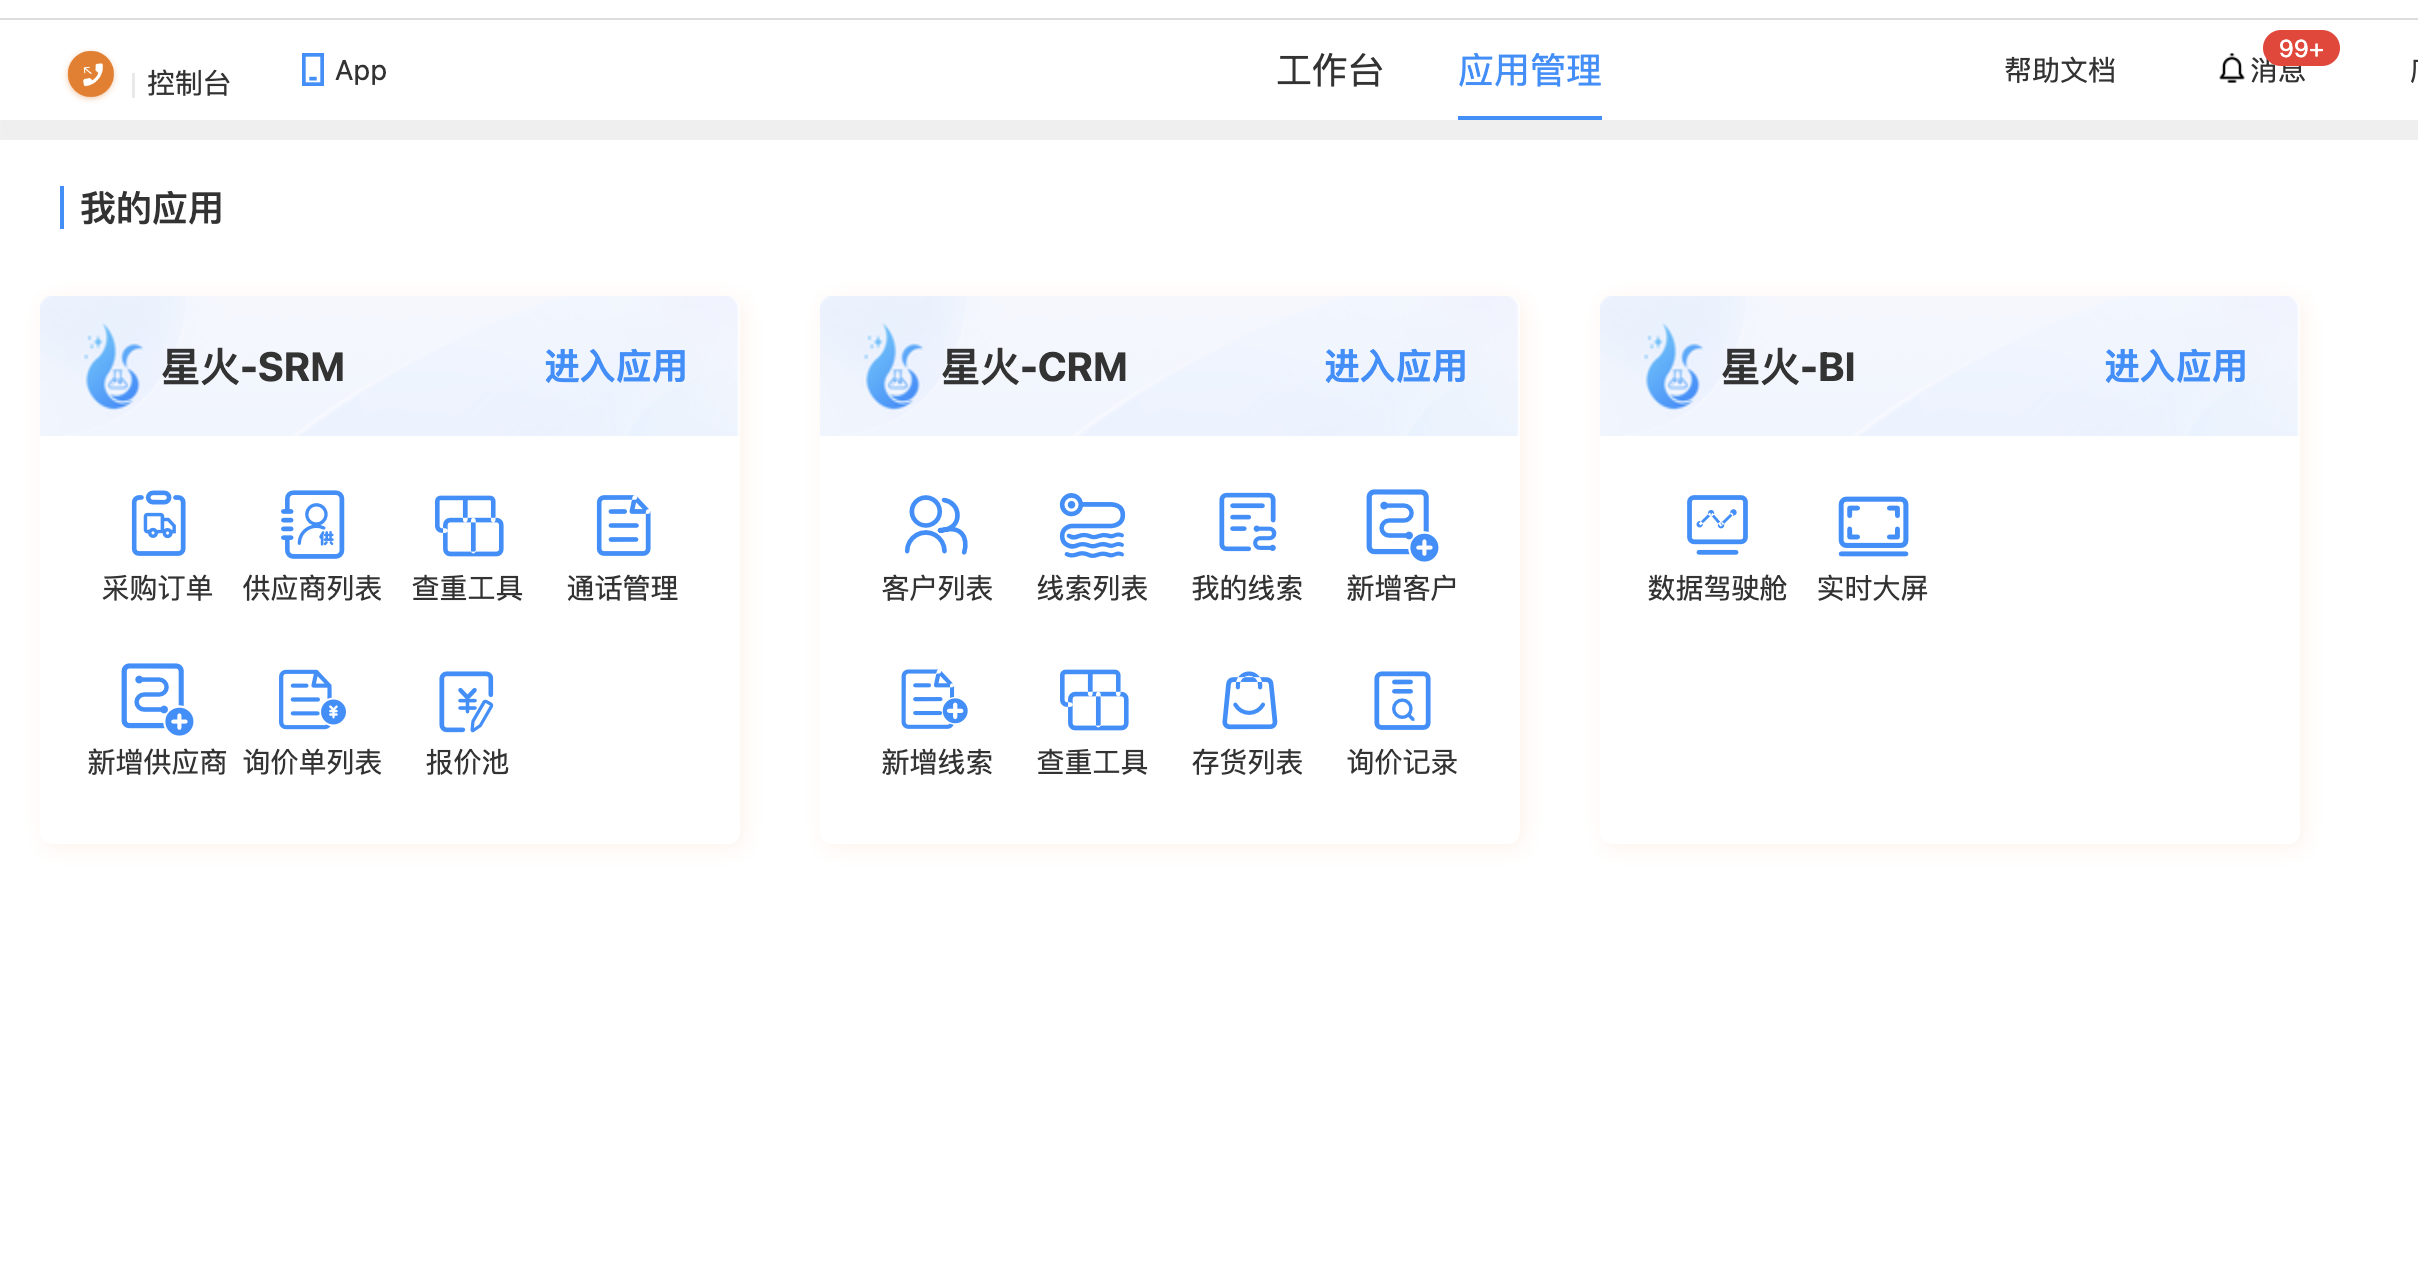
Task: Click the 消息 notification bell icon
Action: click(x=2231, y=70)
